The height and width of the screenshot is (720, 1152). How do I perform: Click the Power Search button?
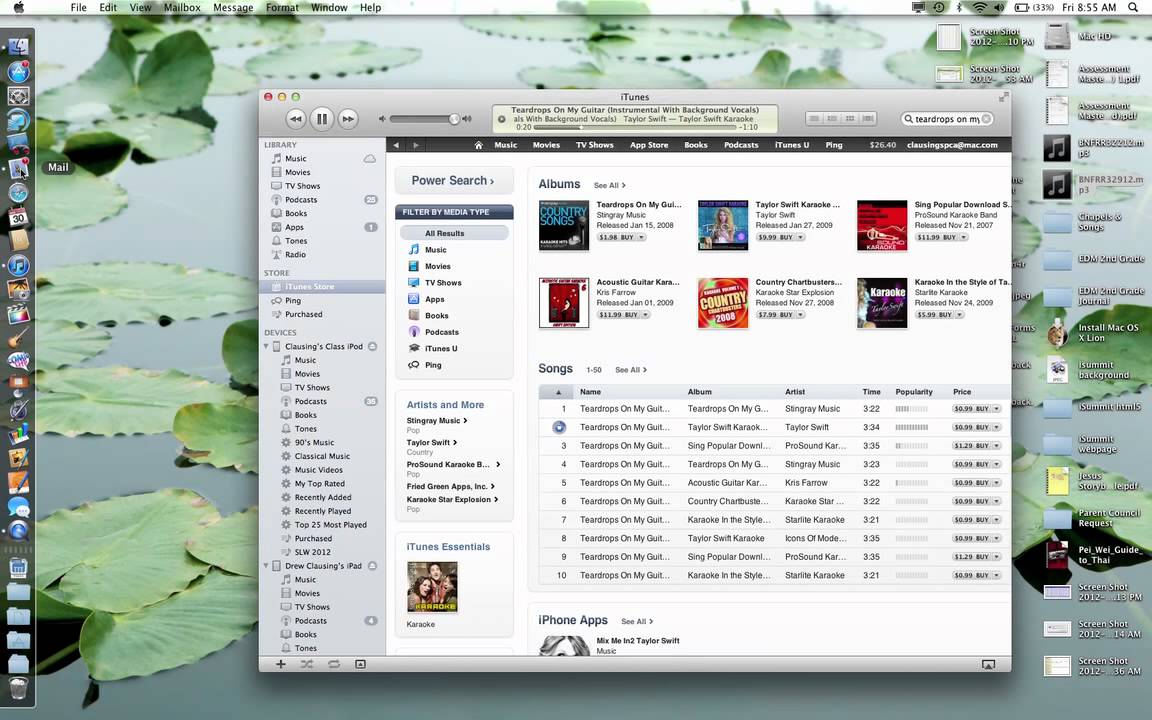453,180
